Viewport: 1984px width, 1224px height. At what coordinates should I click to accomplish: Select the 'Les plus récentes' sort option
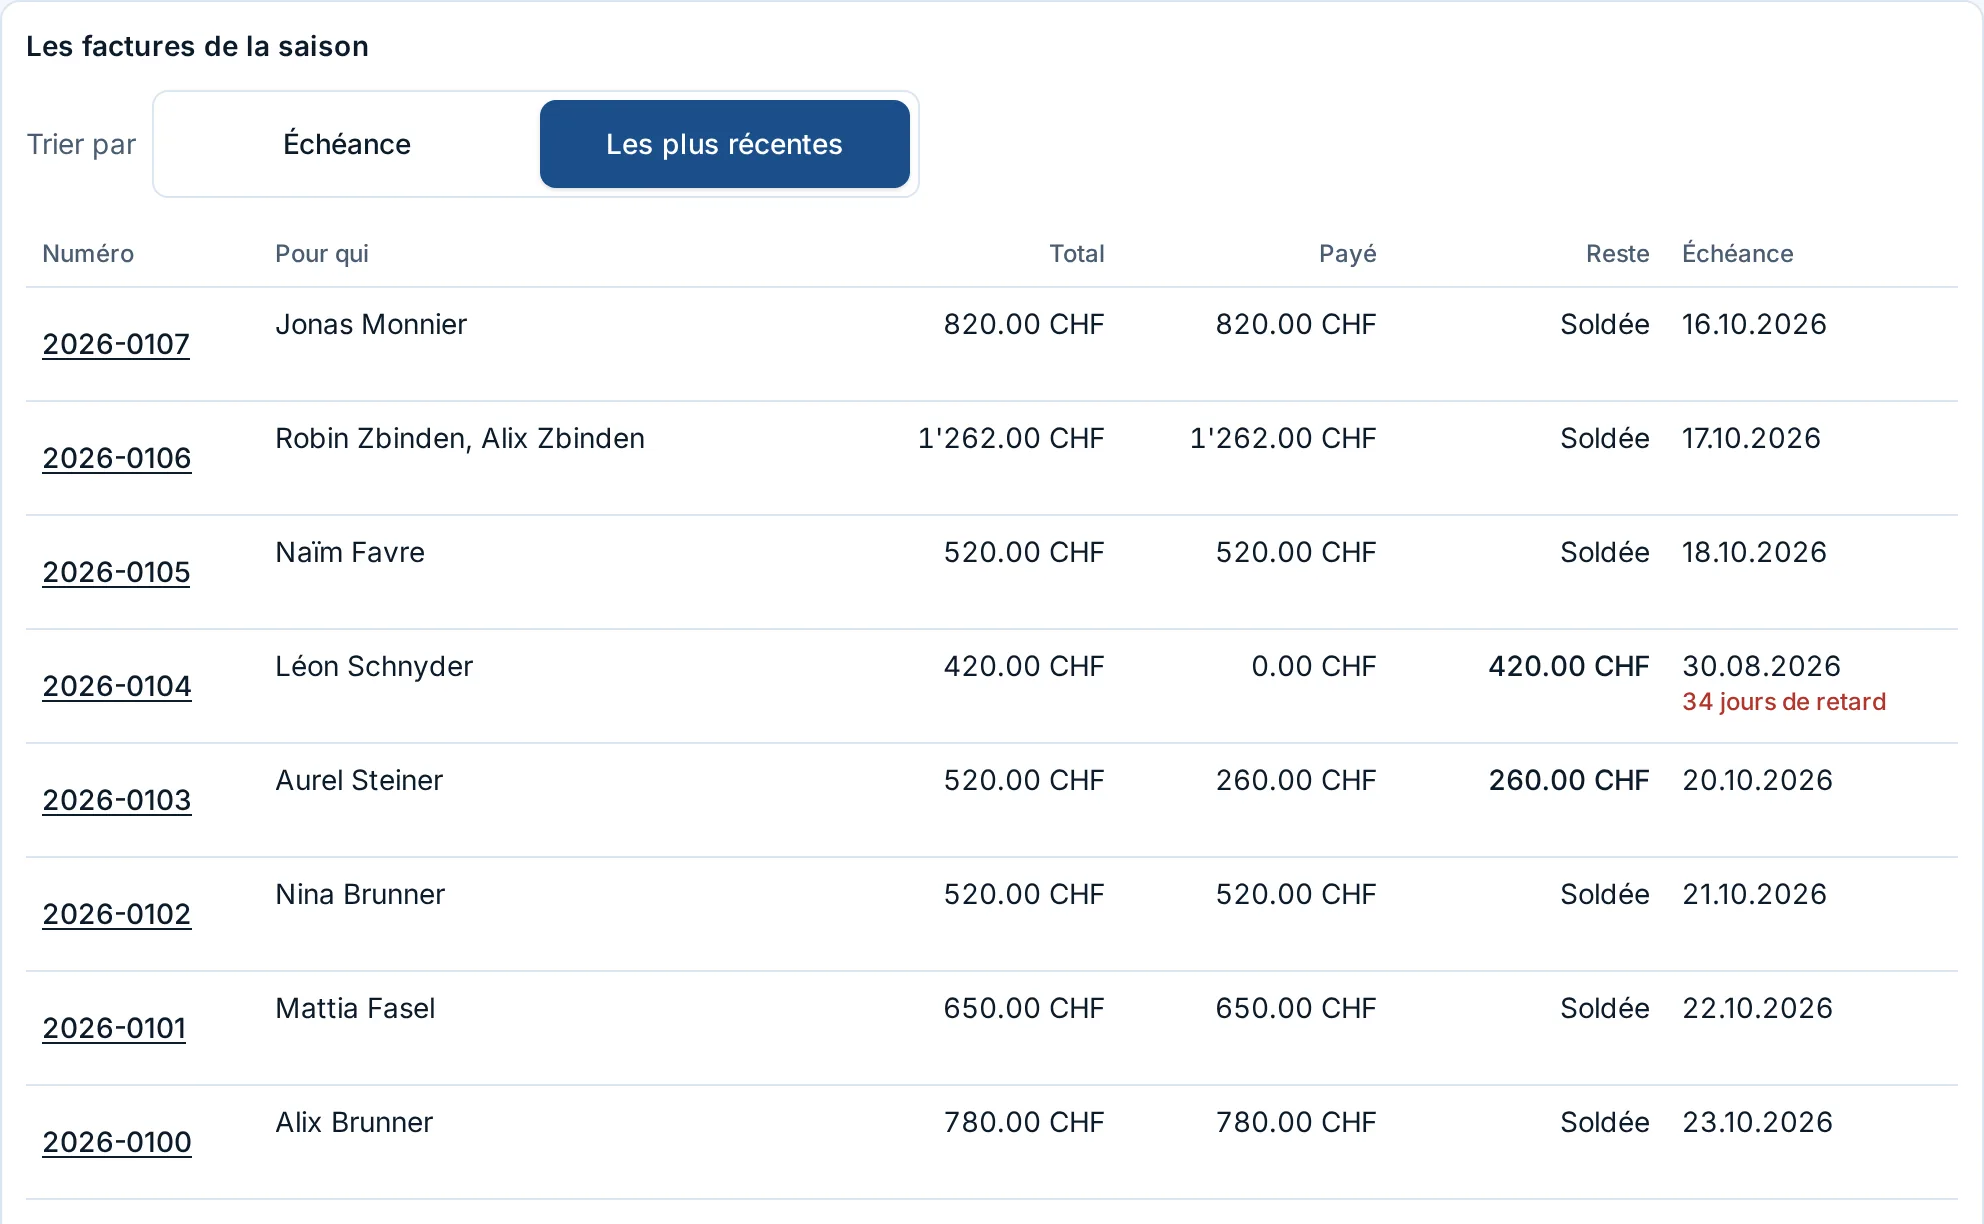[725, 144]
